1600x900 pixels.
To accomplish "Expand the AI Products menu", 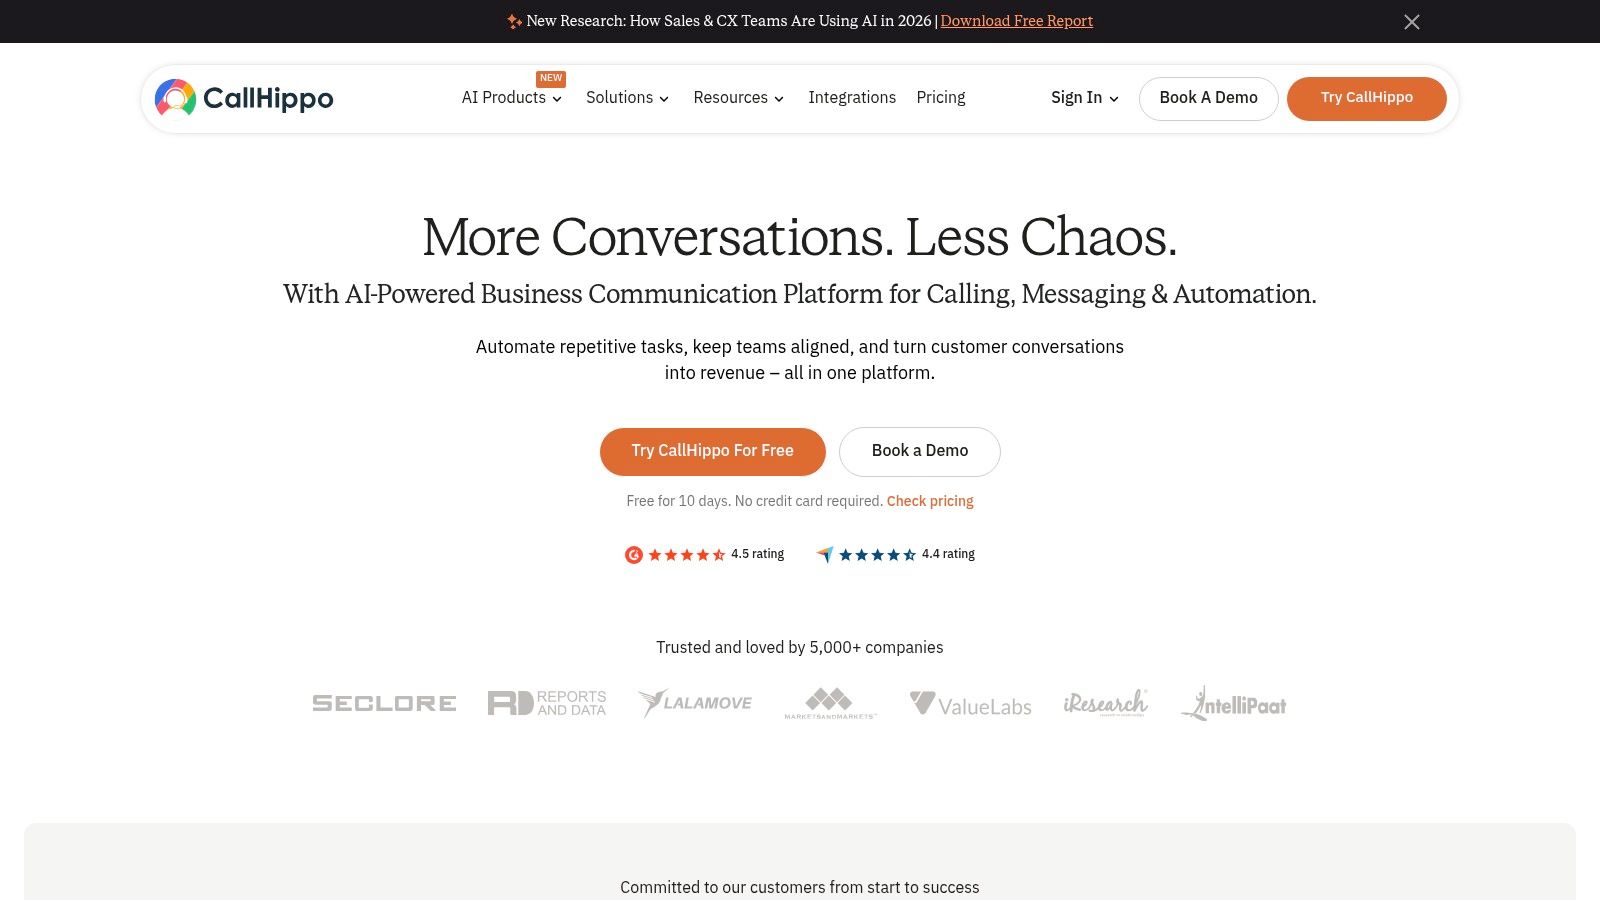I will click(x=511, y=98).
